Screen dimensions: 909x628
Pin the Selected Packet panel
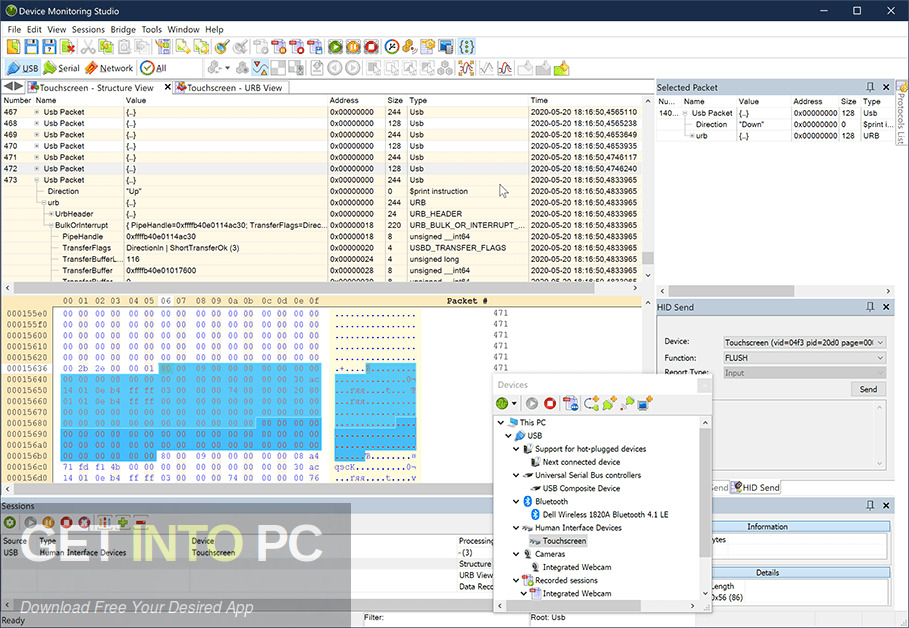pos(870,87)
